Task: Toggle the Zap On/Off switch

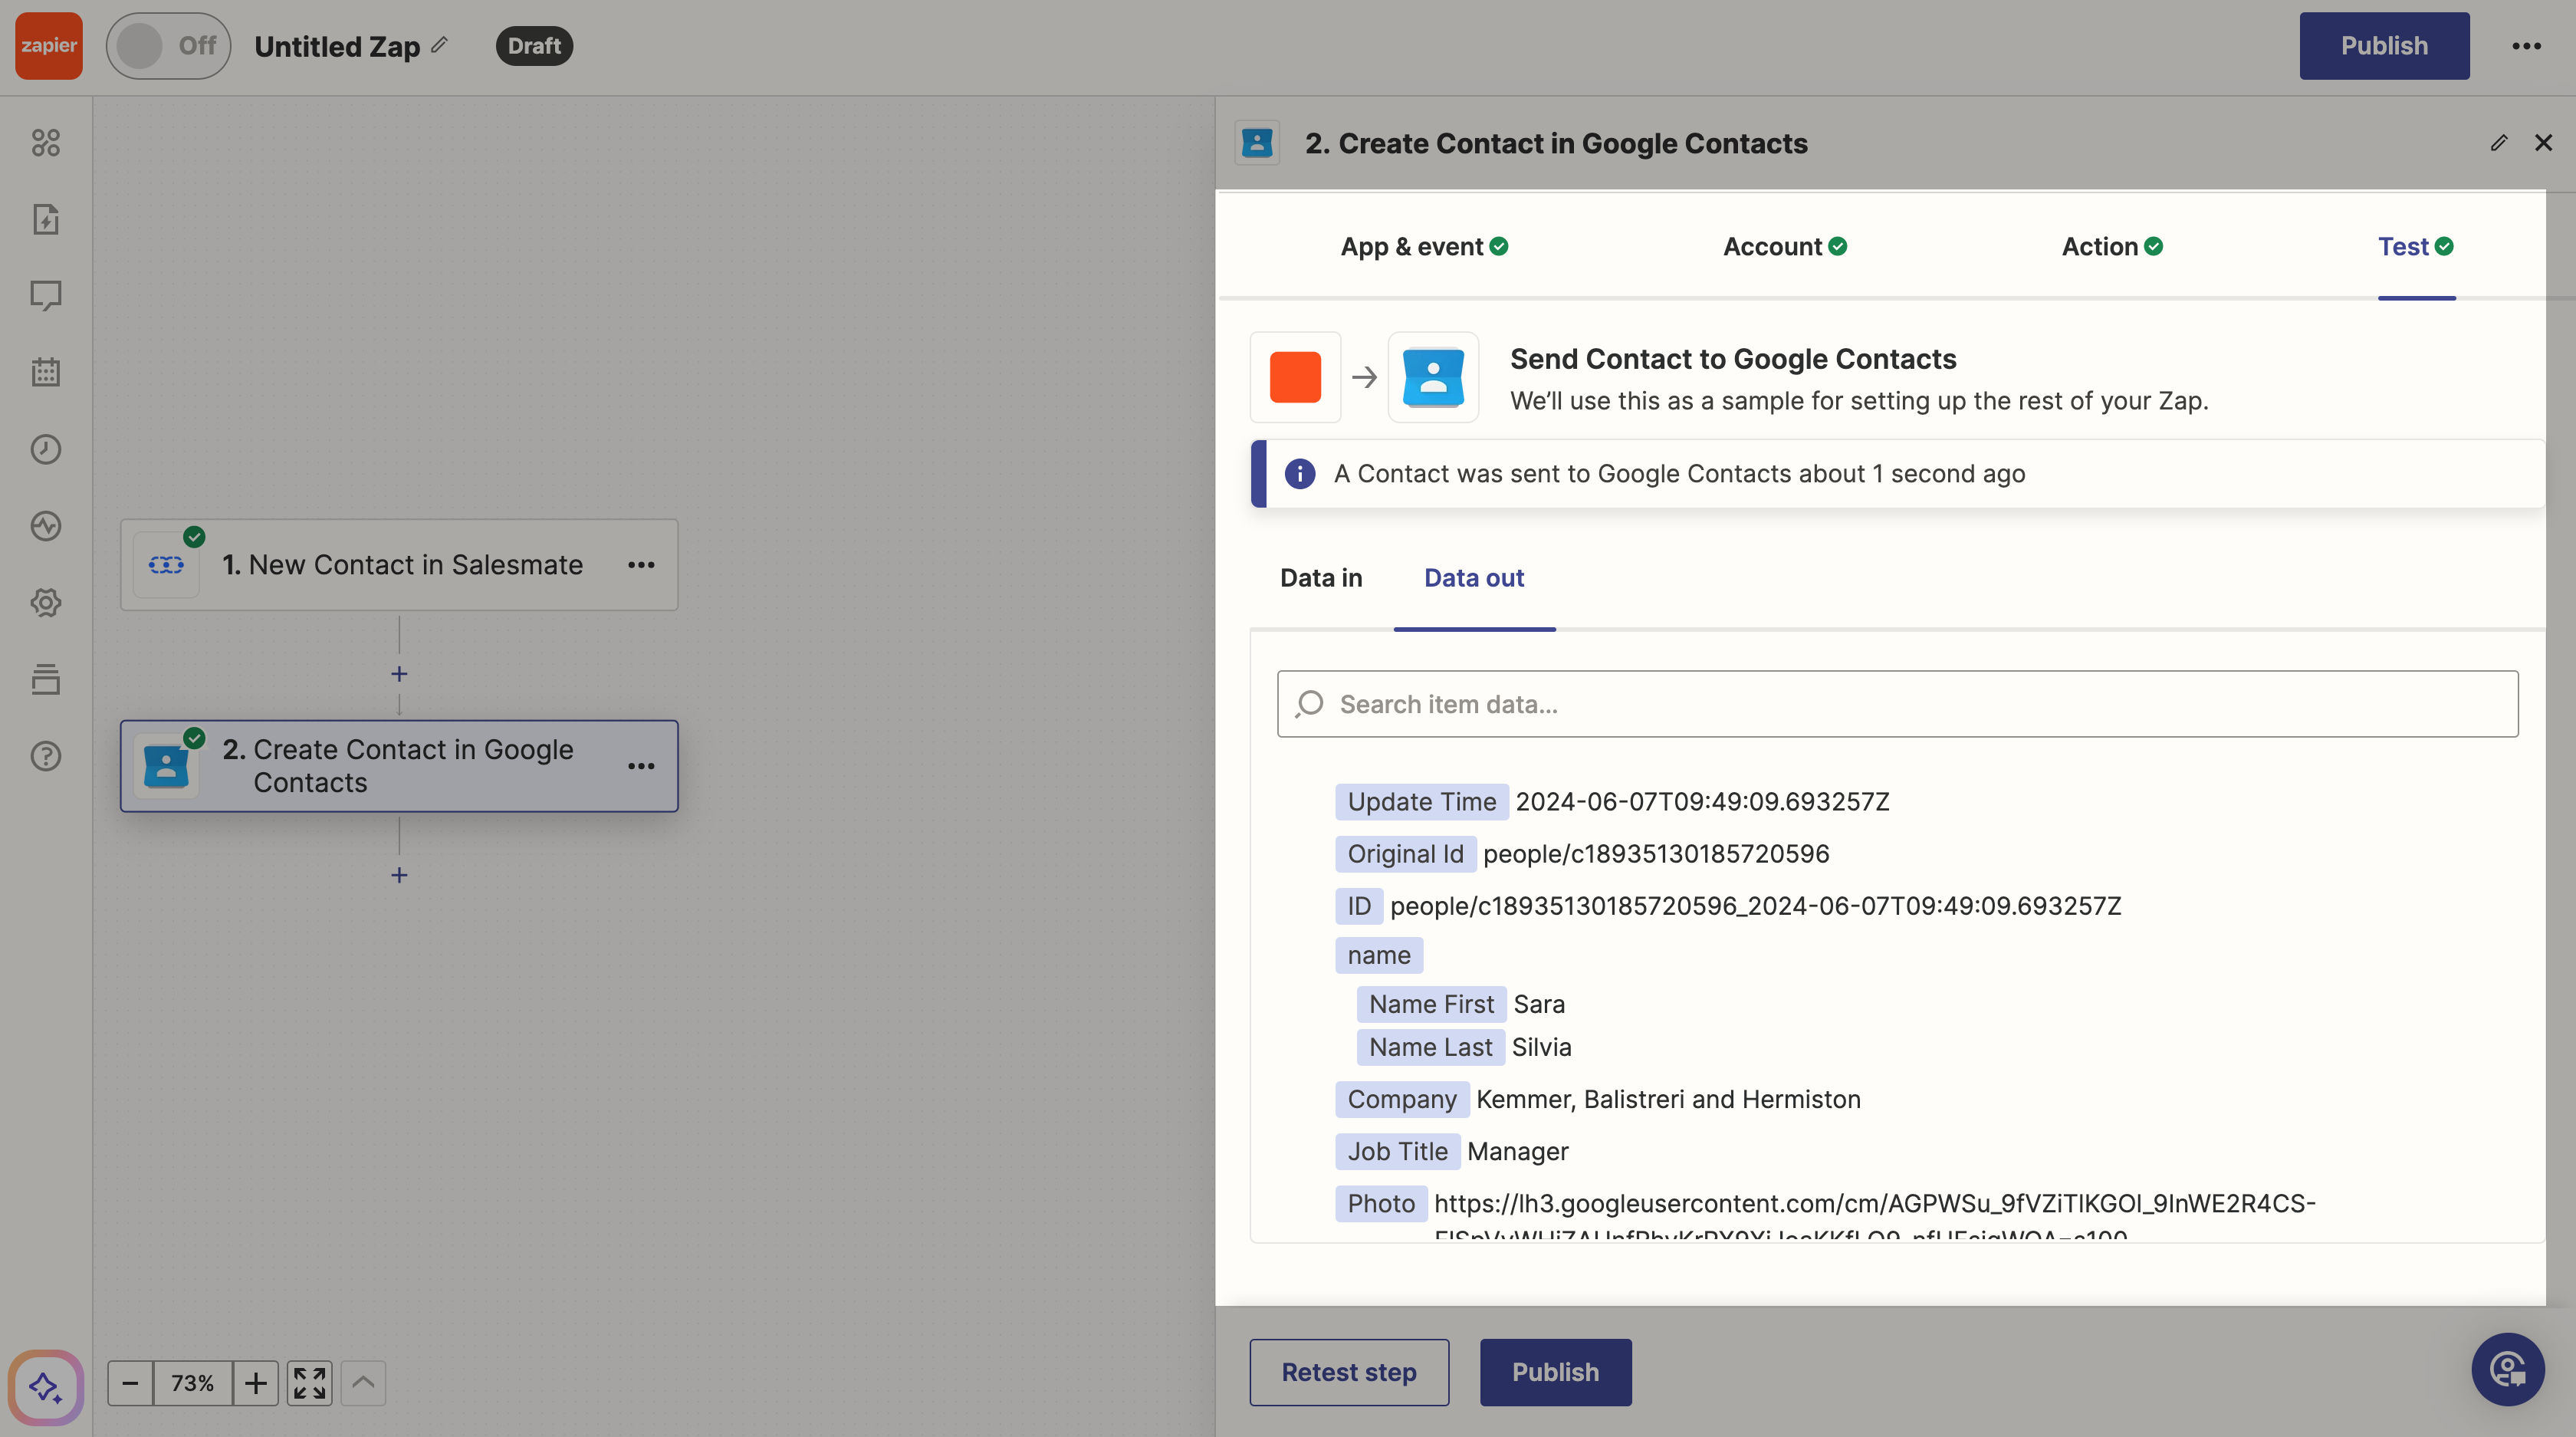Action: 168,46
